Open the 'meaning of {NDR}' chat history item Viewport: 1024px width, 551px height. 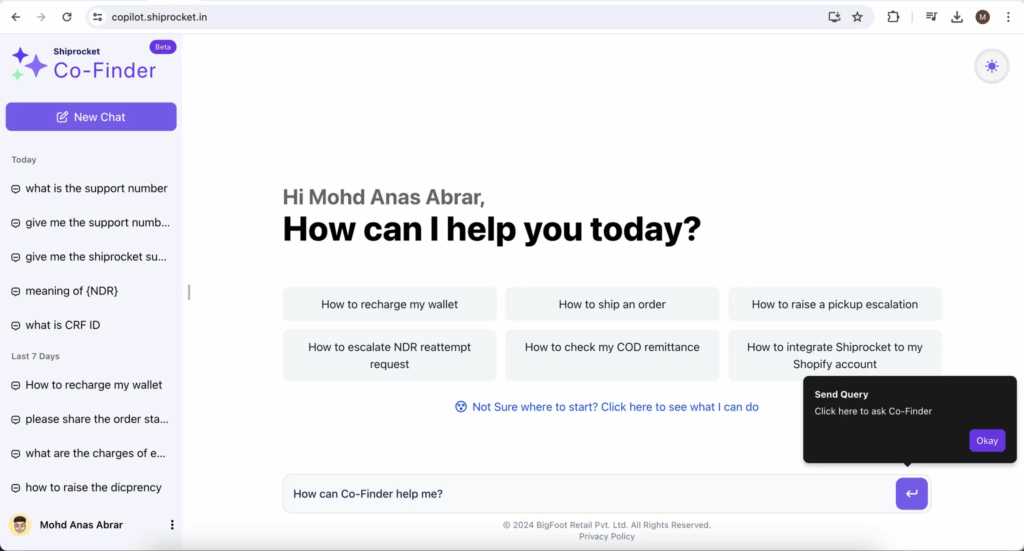click(71, 291)
